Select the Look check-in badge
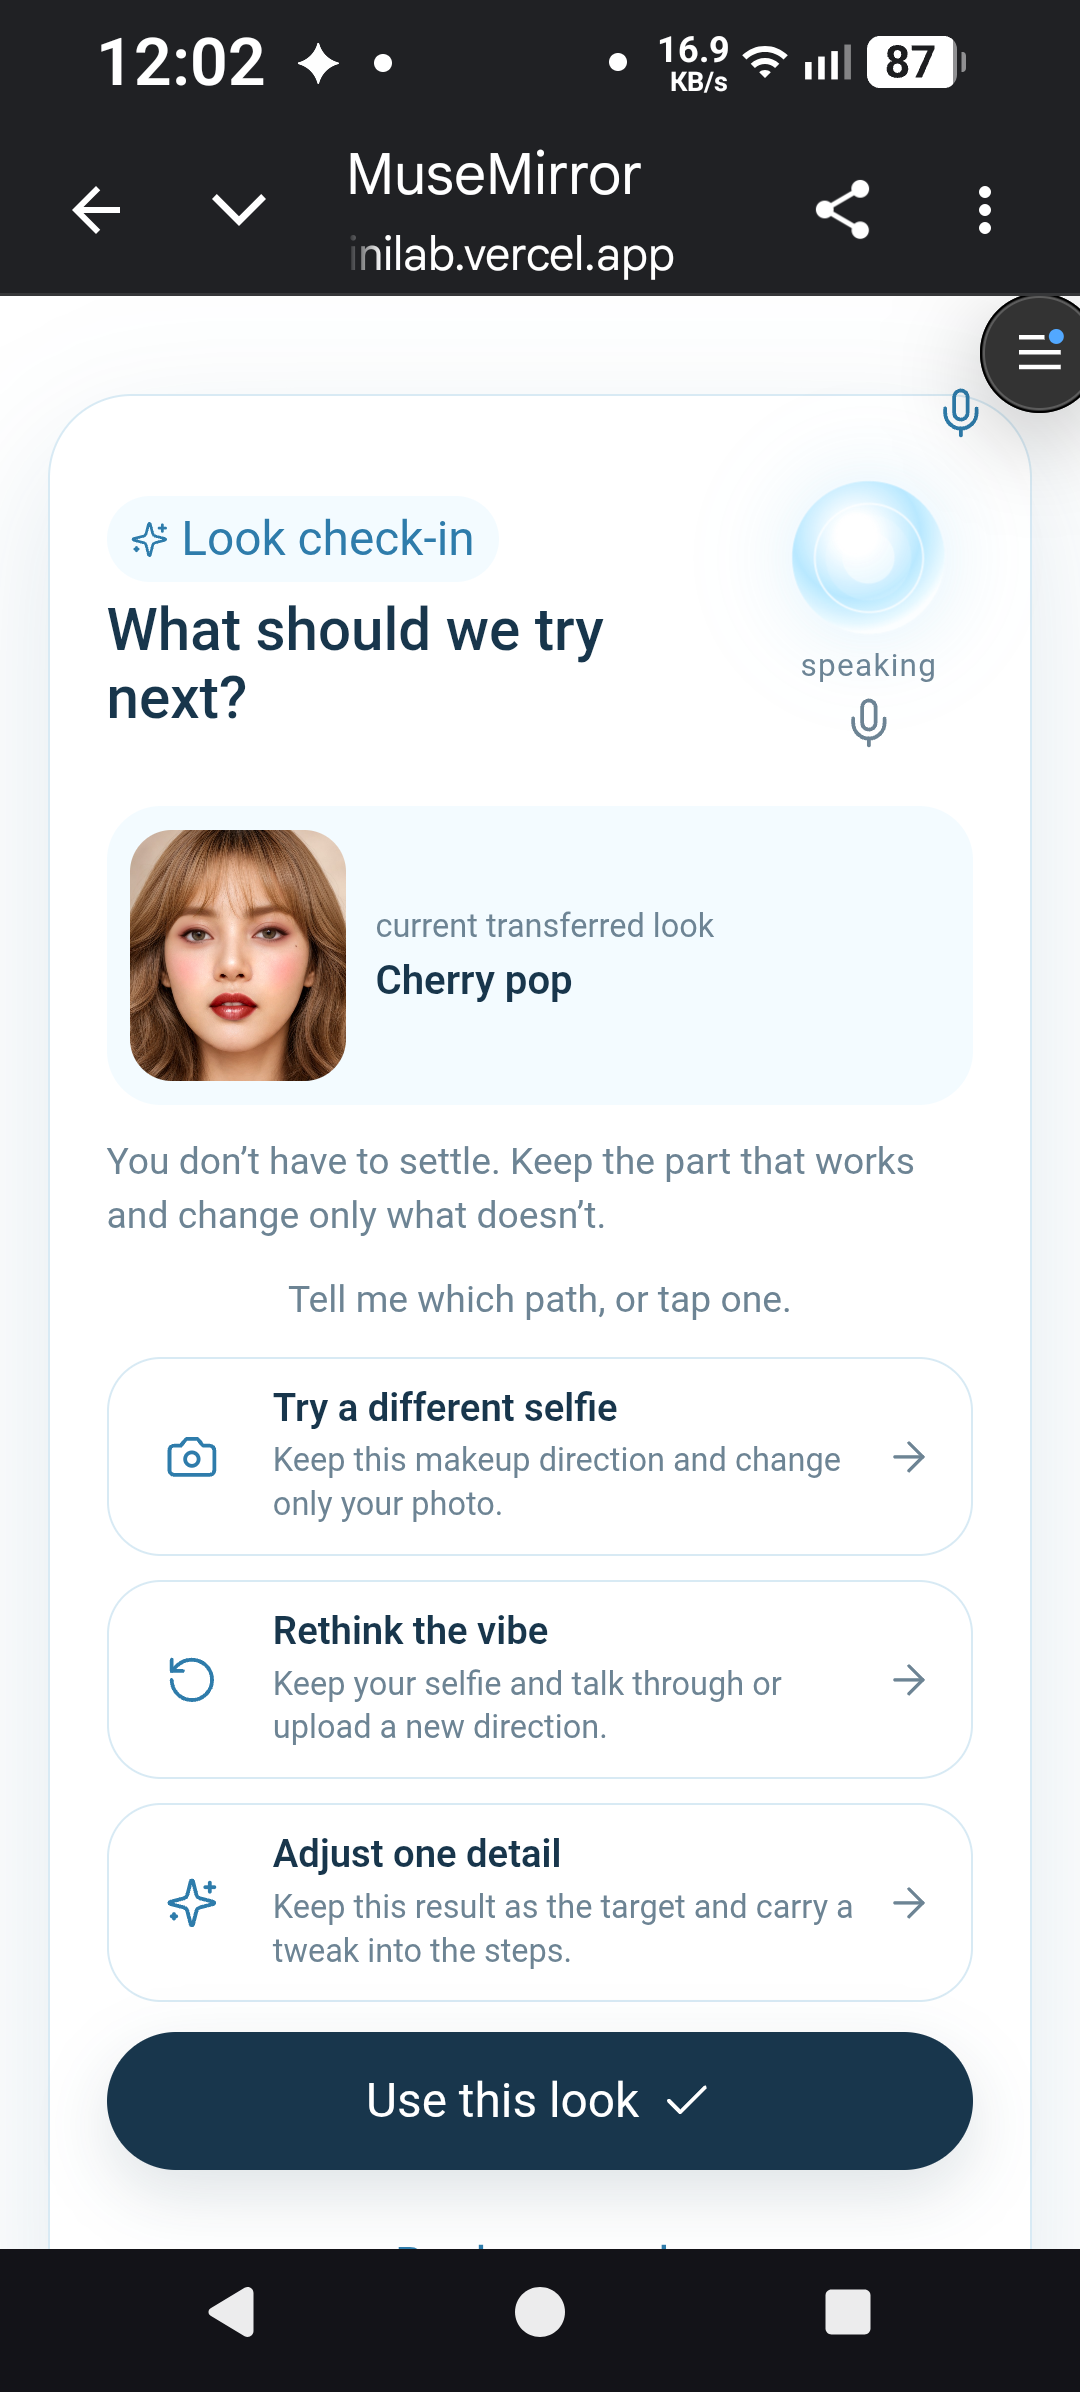 pos(303,539)
